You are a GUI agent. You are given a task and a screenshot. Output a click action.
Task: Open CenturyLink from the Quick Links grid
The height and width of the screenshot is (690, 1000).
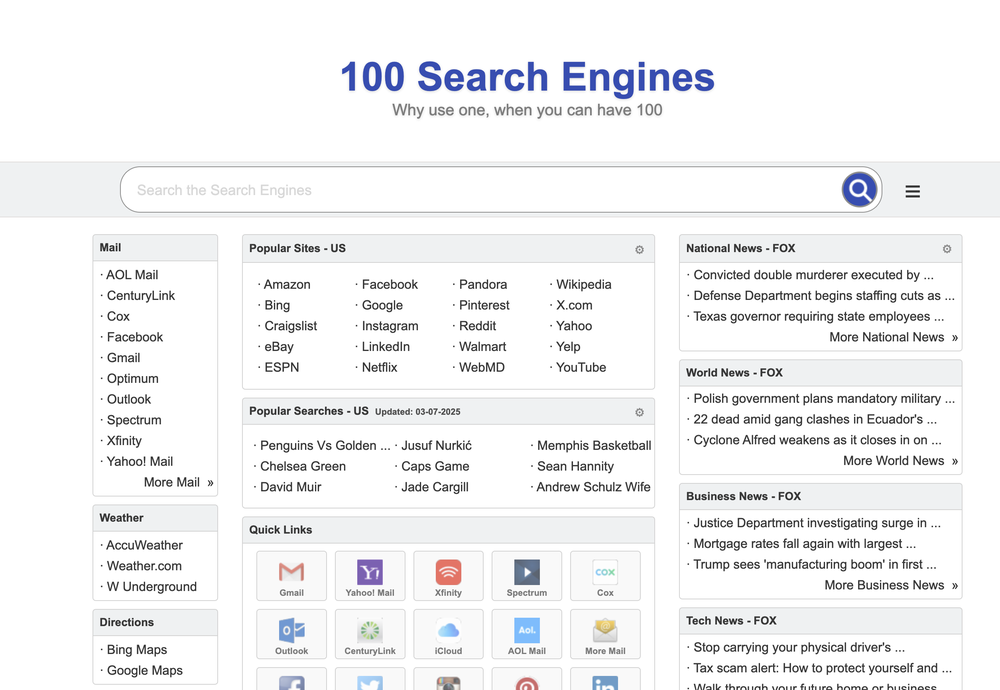369,633
